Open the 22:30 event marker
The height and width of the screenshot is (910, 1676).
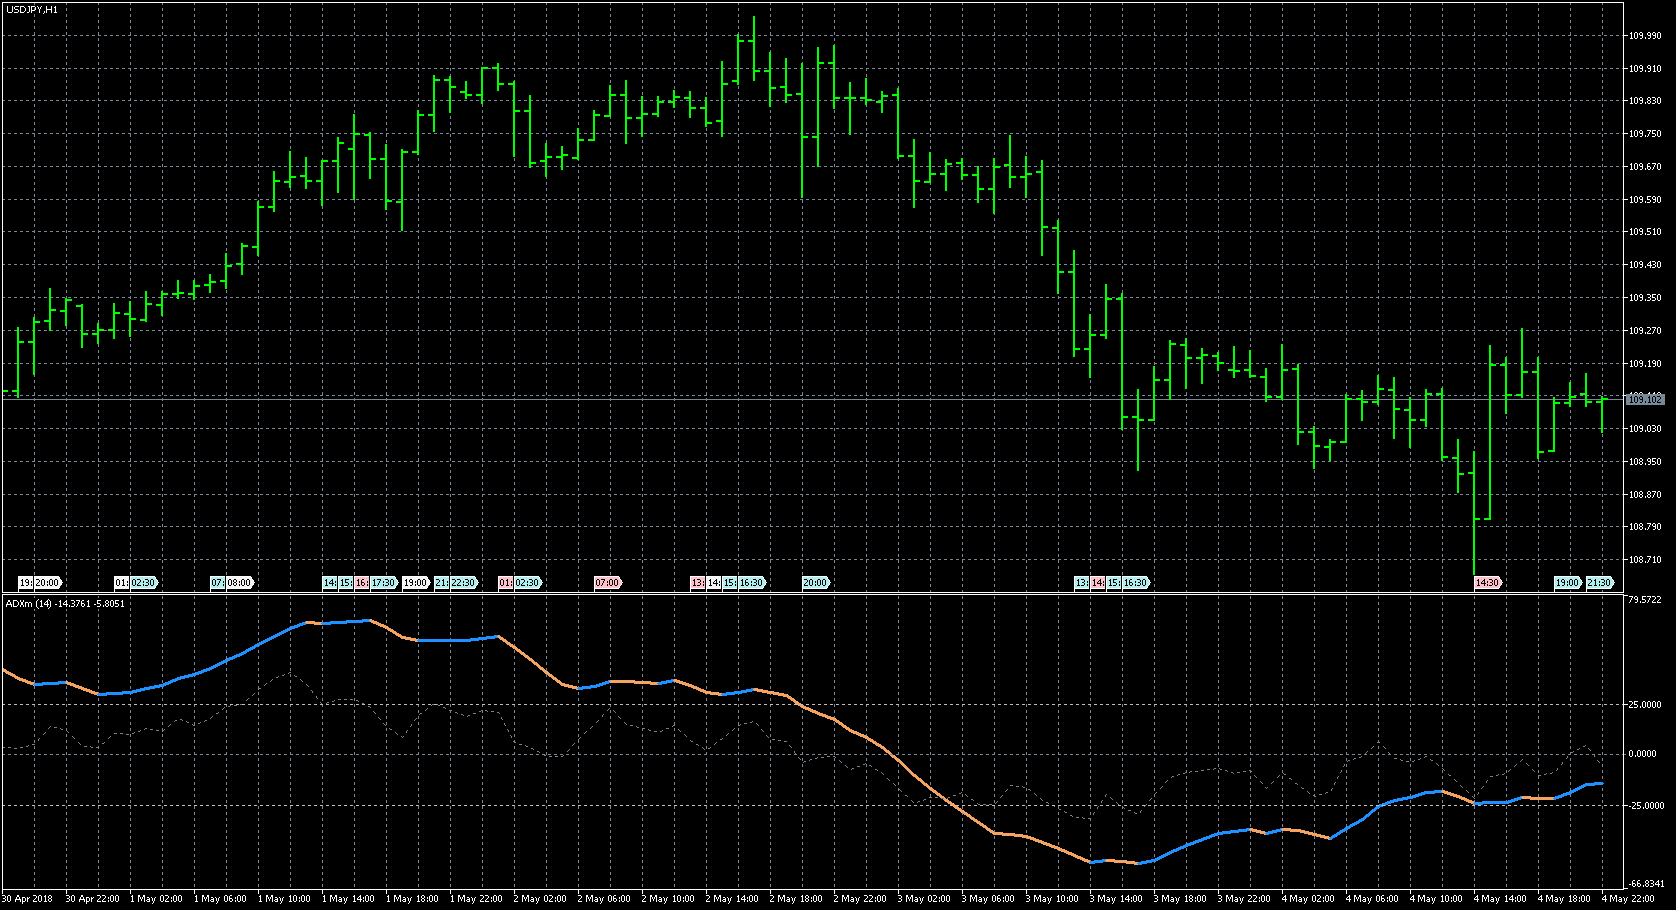point(463,583)
